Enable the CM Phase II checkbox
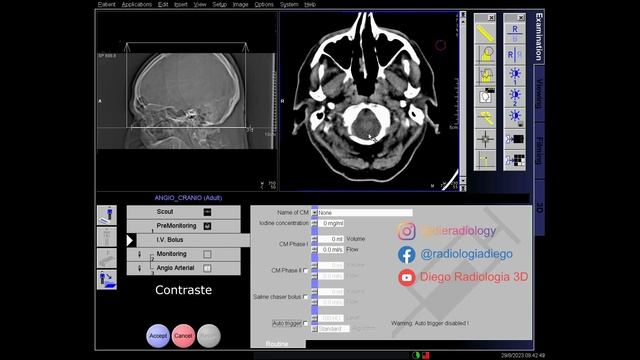 point(305,270)
